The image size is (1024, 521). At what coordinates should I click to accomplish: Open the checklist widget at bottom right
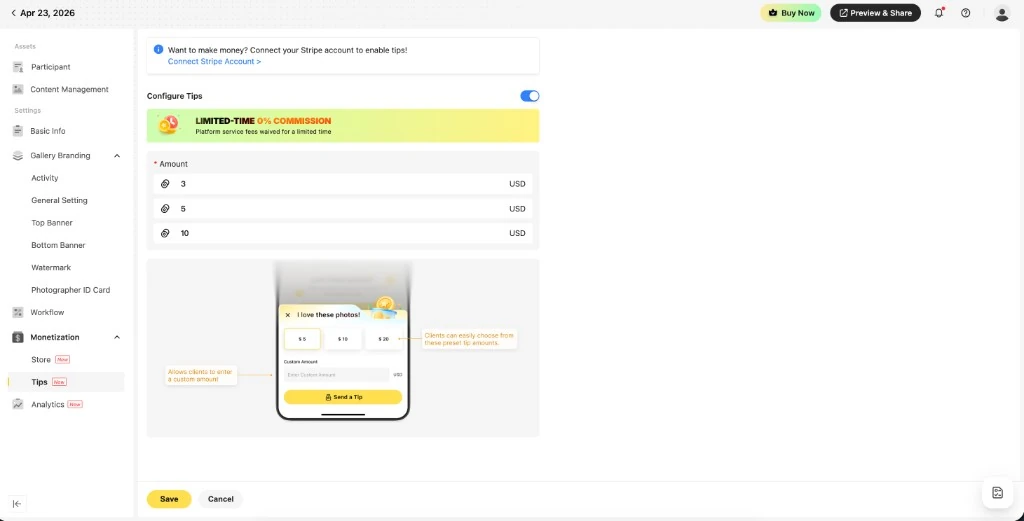point(997,493)
